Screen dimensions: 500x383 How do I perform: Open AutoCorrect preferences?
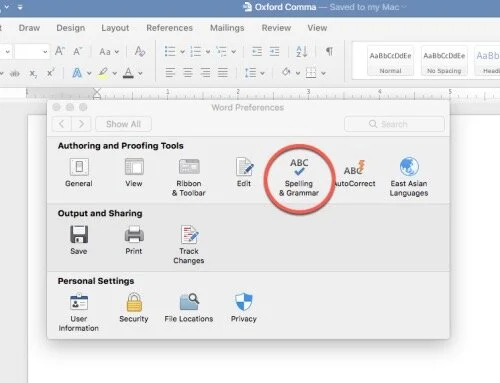pyautogui.click(x=354, y=173)
